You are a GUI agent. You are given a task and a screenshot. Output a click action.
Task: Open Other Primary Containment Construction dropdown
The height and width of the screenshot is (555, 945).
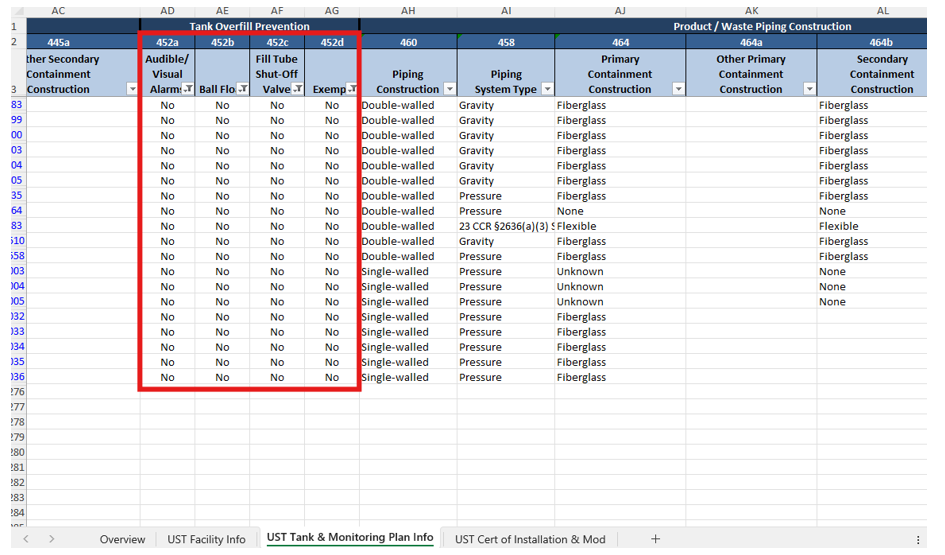(x=809, y=89)
